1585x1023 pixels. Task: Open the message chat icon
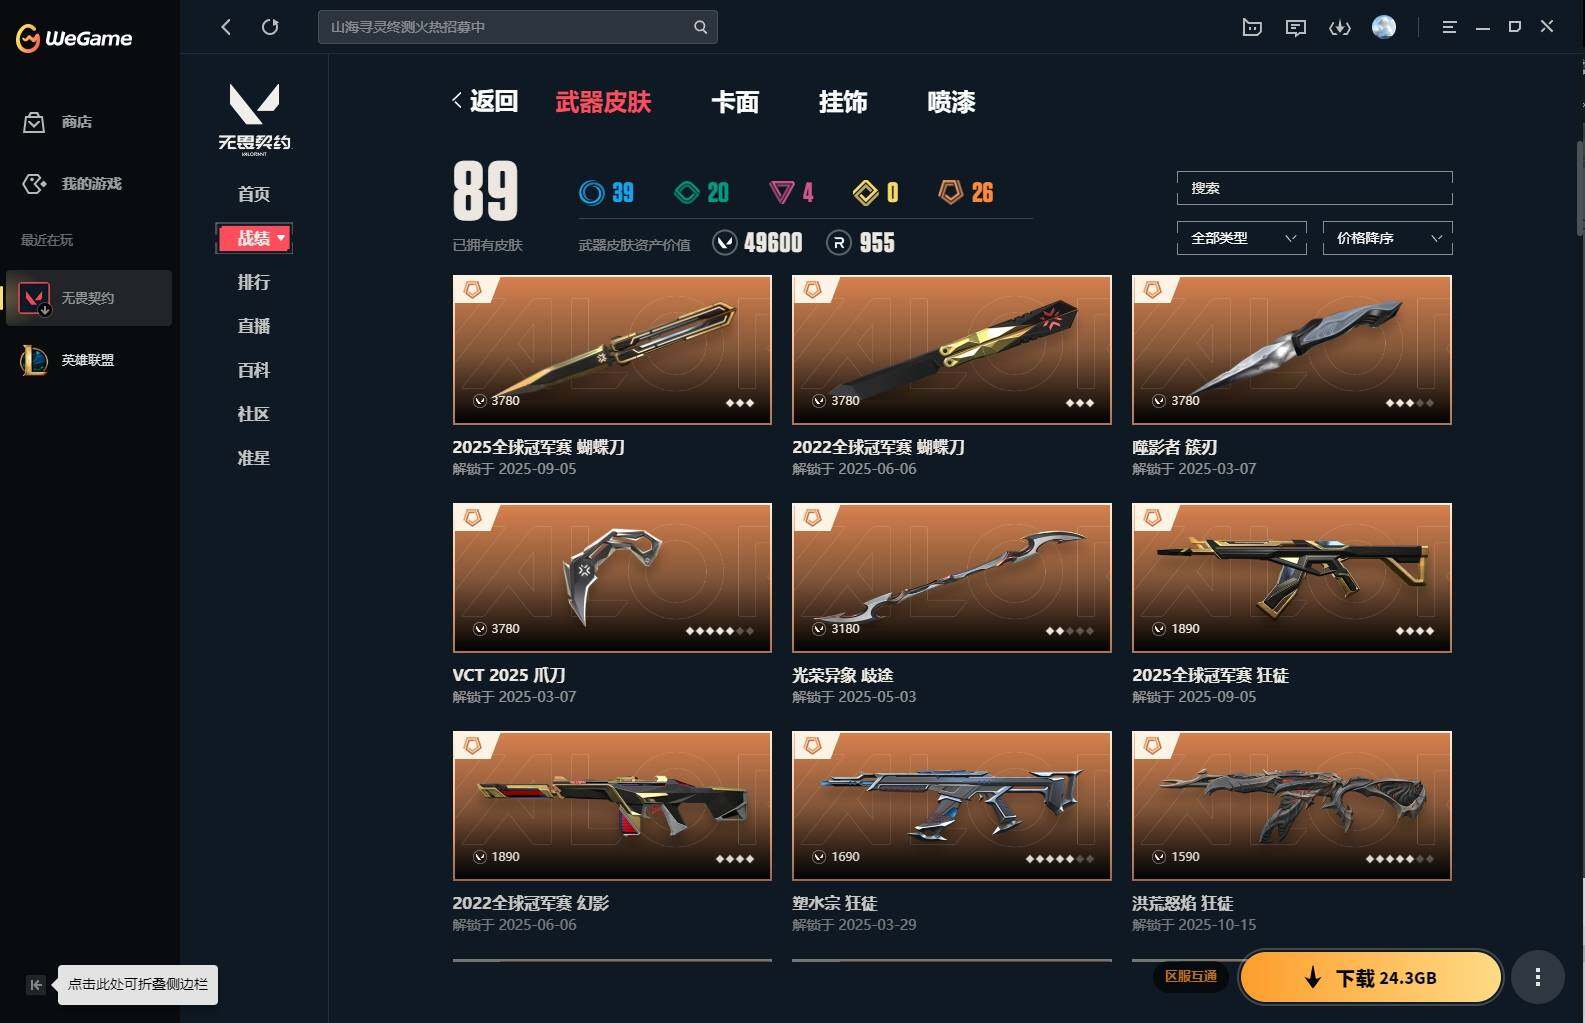click(x=1296, y=27)
